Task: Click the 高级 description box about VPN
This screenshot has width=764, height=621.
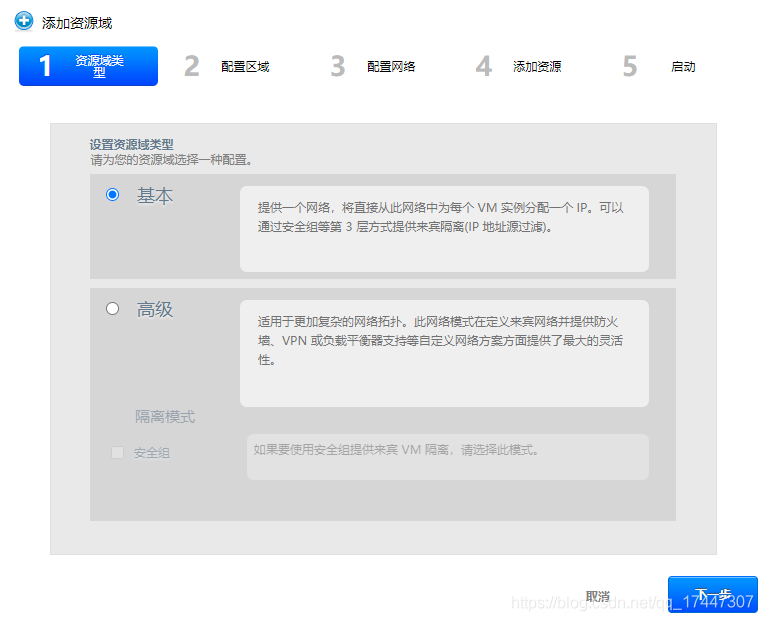Action: [444, 354]
